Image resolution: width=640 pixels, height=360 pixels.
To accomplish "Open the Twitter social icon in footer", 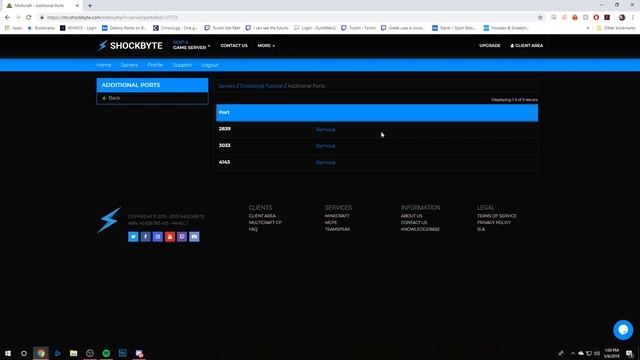I will [x=133, y=237].
